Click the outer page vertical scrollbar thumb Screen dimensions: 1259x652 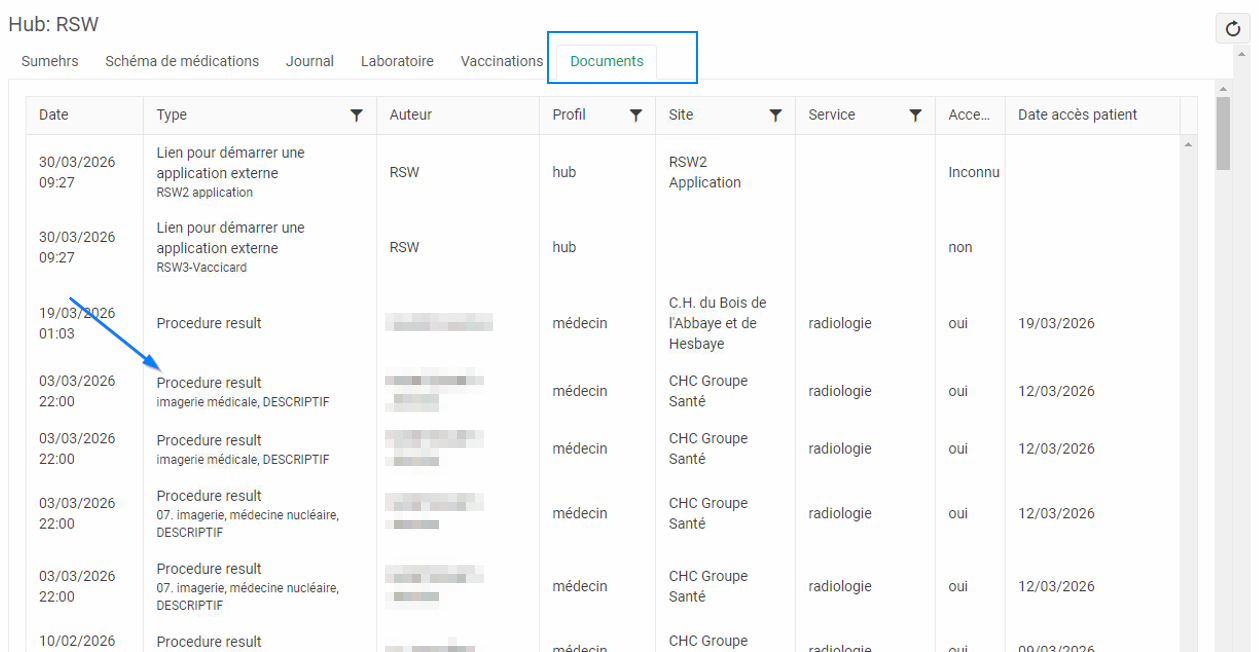pos(1223,135)
